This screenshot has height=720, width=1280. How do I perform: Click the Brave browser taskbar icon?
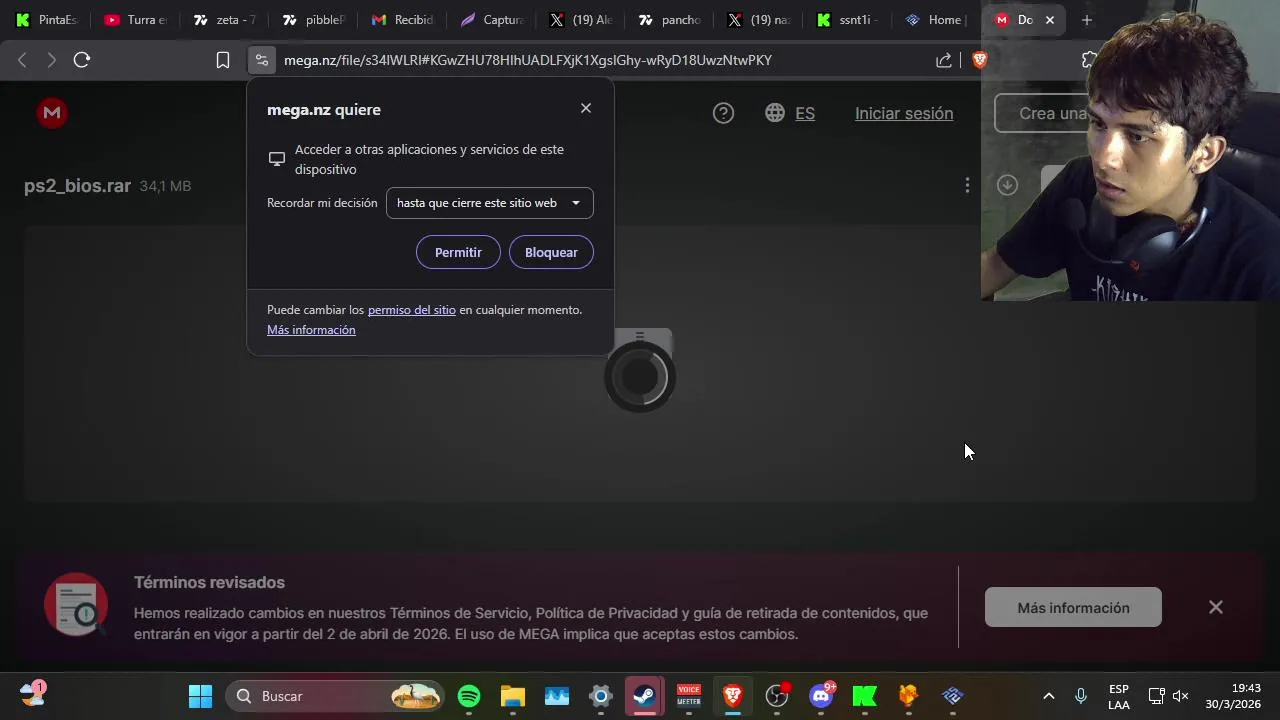pos(733,696)
